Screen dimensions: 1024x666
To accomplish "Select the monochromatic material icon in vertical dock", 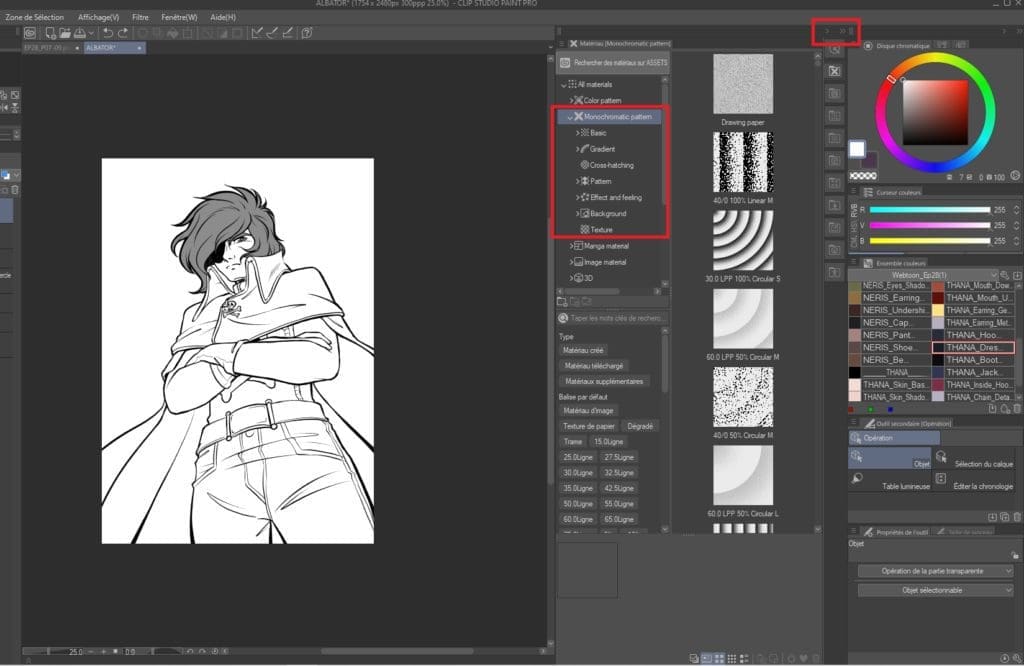I will tap(835, 71).
